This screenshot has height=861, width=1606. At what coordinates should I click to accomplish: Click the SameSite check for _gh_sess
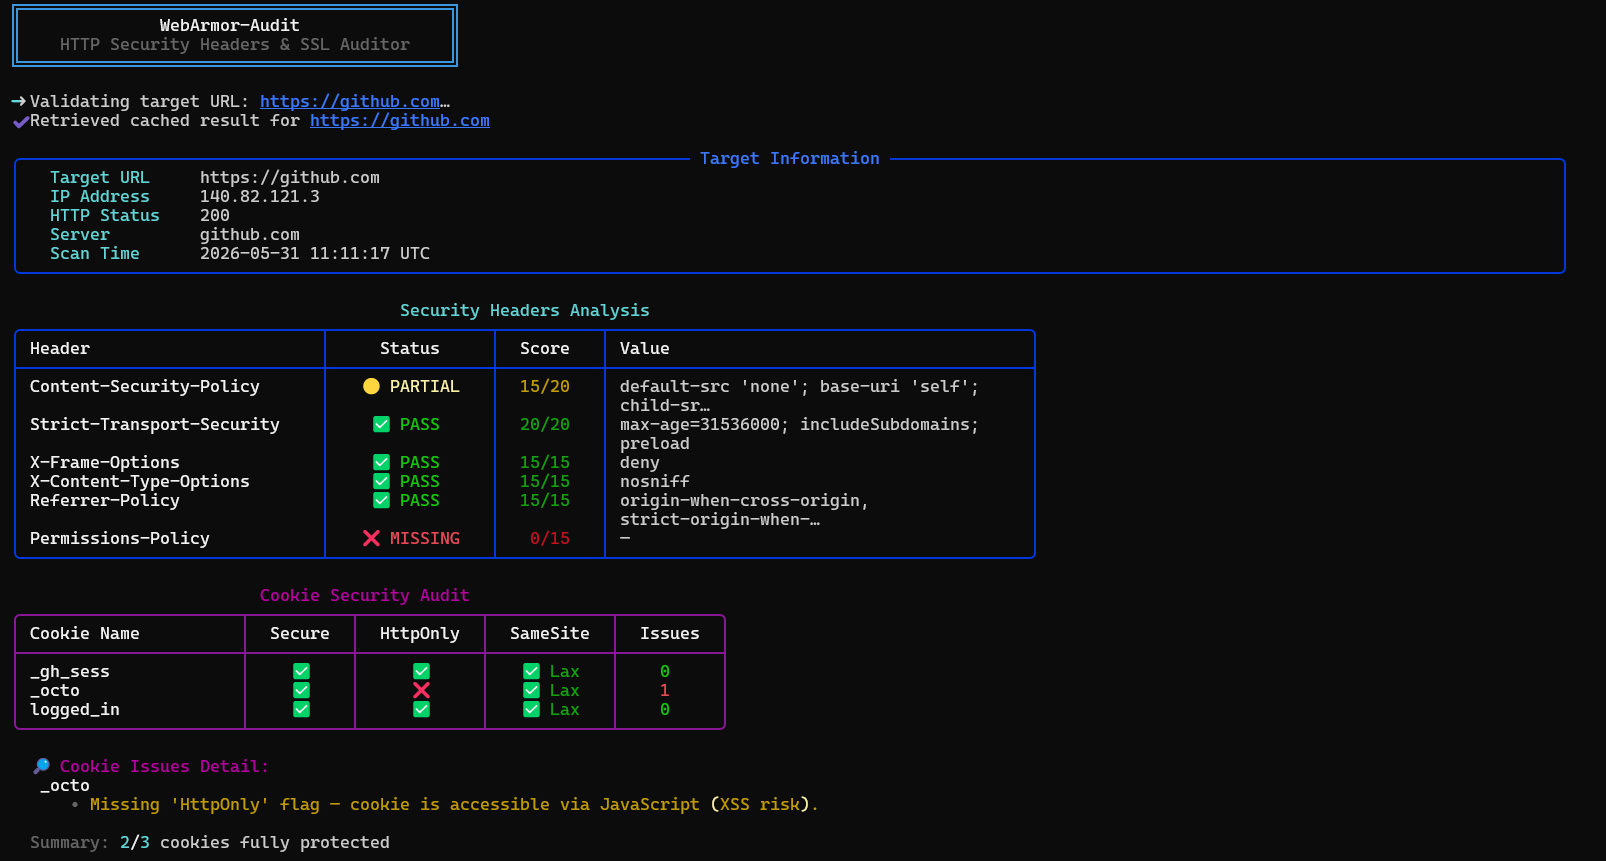(x=531, y=671)
